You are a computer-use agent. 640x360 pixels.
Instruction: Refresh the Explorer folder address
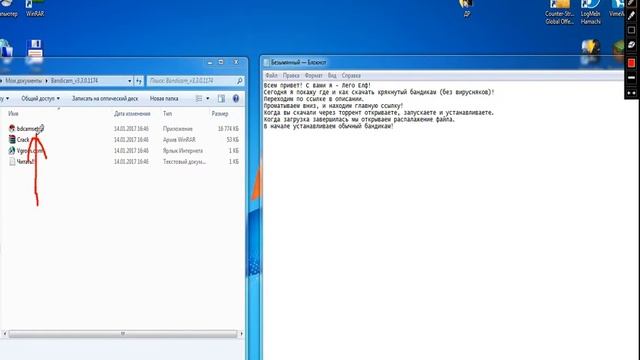pos(139,81)
